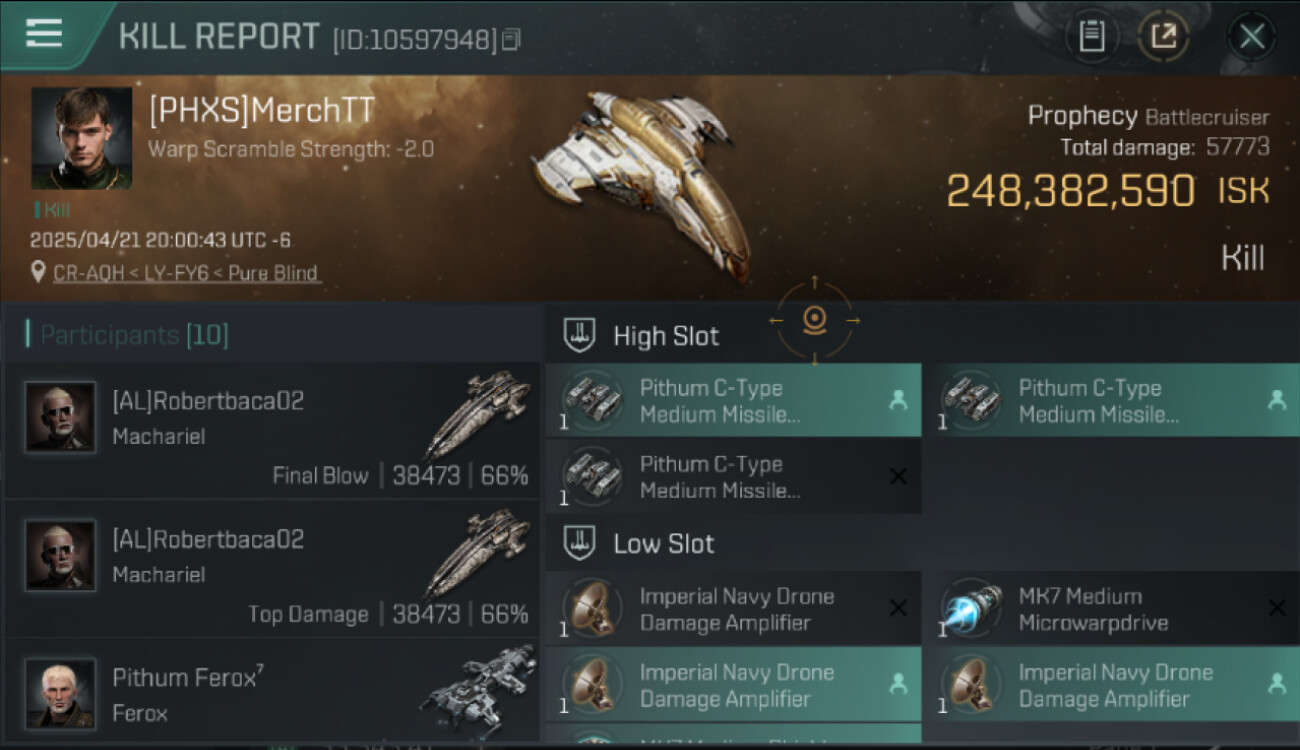Open the MerchTT pilot portrait
Viewport: 1300px width, 750px height.
coord(81,138)
